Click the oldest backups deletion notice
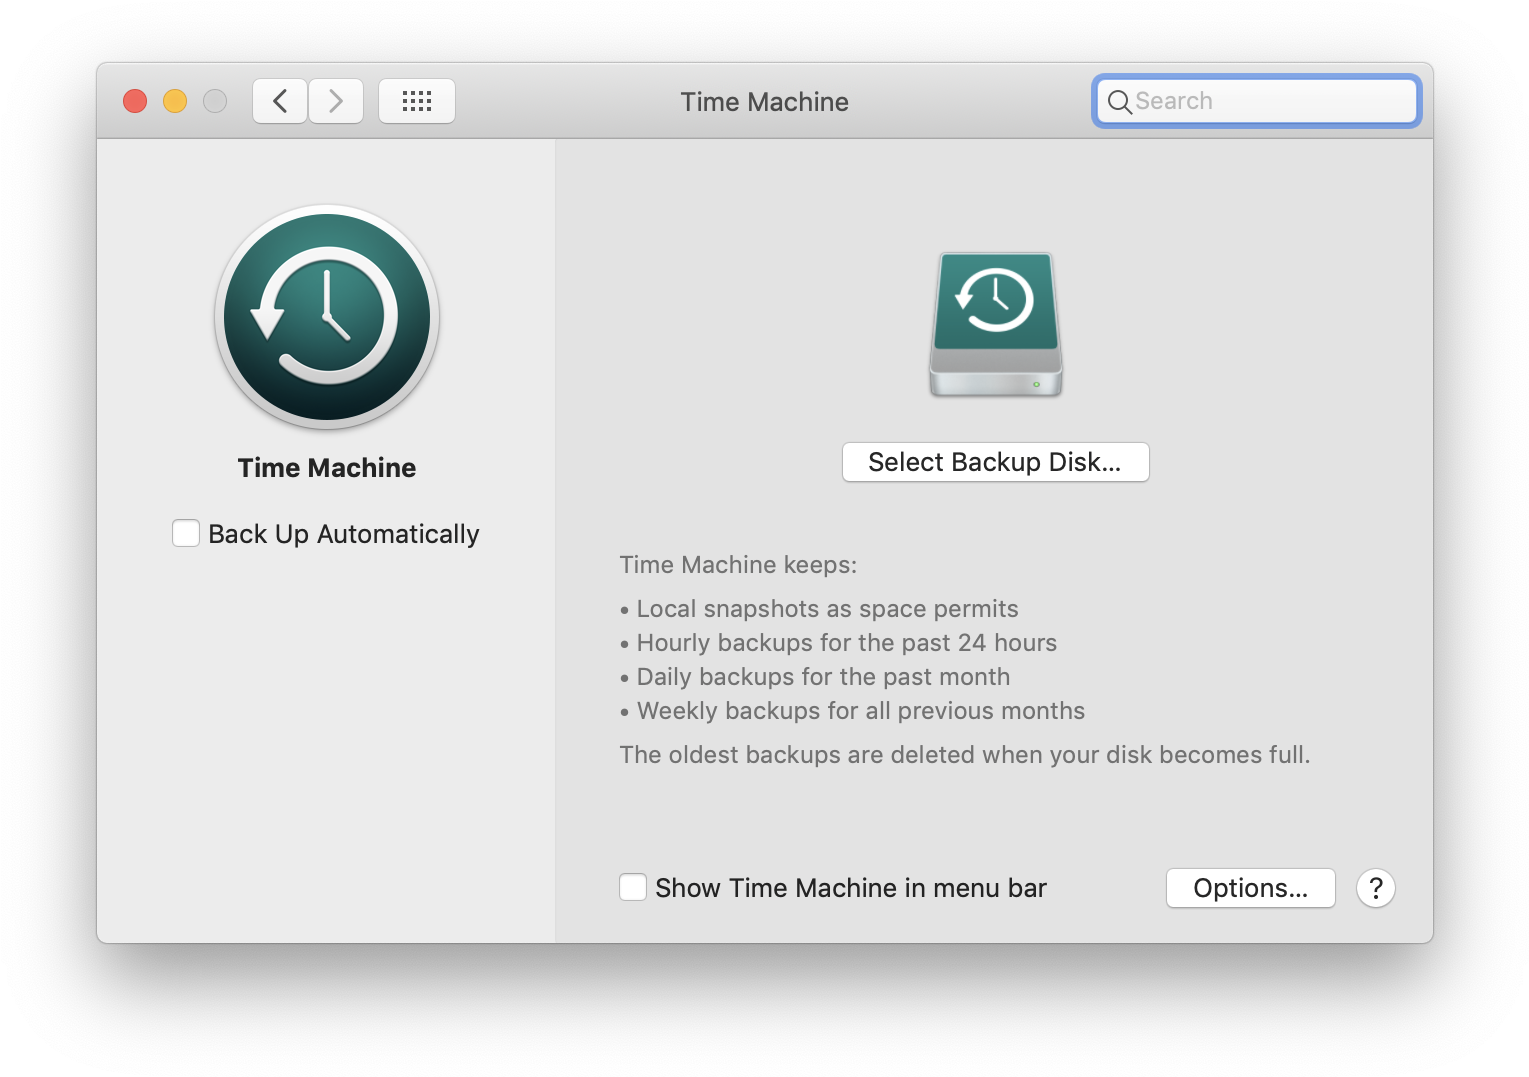The width and height of the screenshot is (1529, 1077). [965, 755]
